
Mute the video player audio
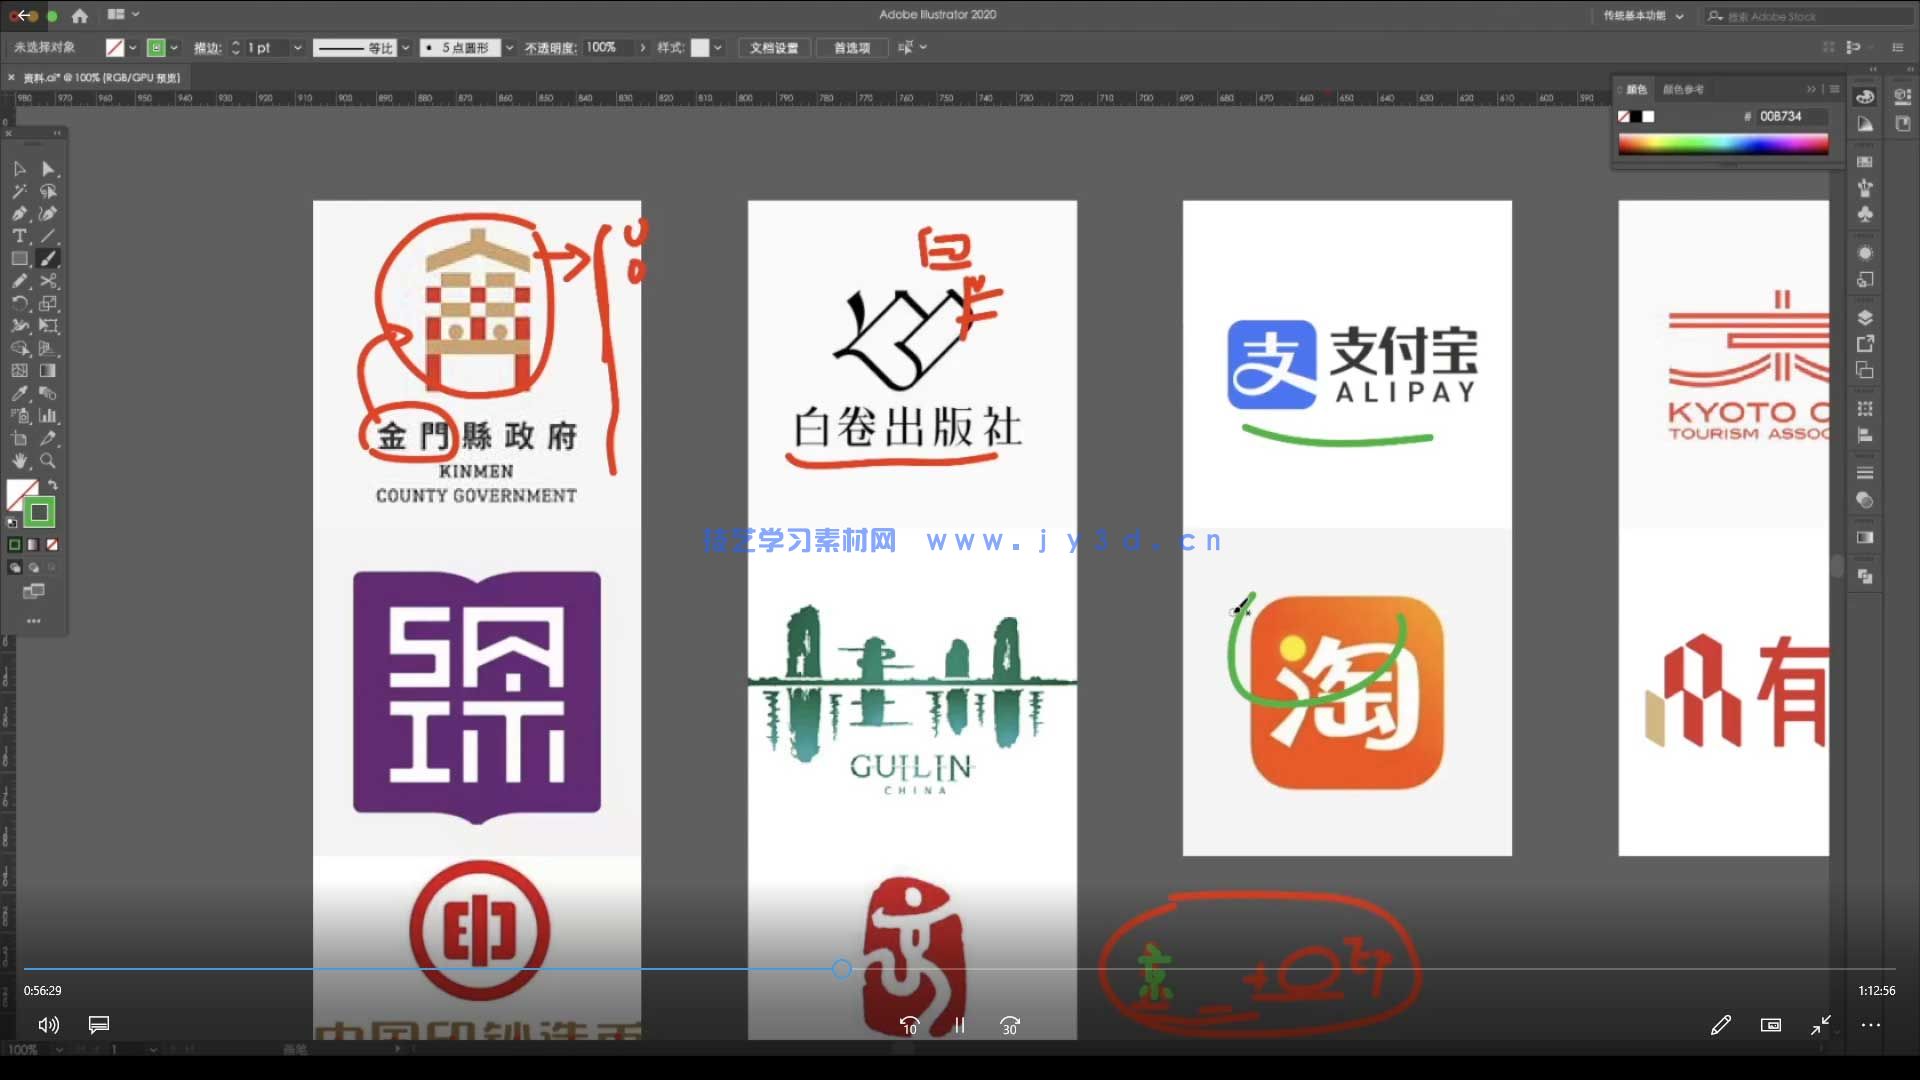tap(47, 1025)
